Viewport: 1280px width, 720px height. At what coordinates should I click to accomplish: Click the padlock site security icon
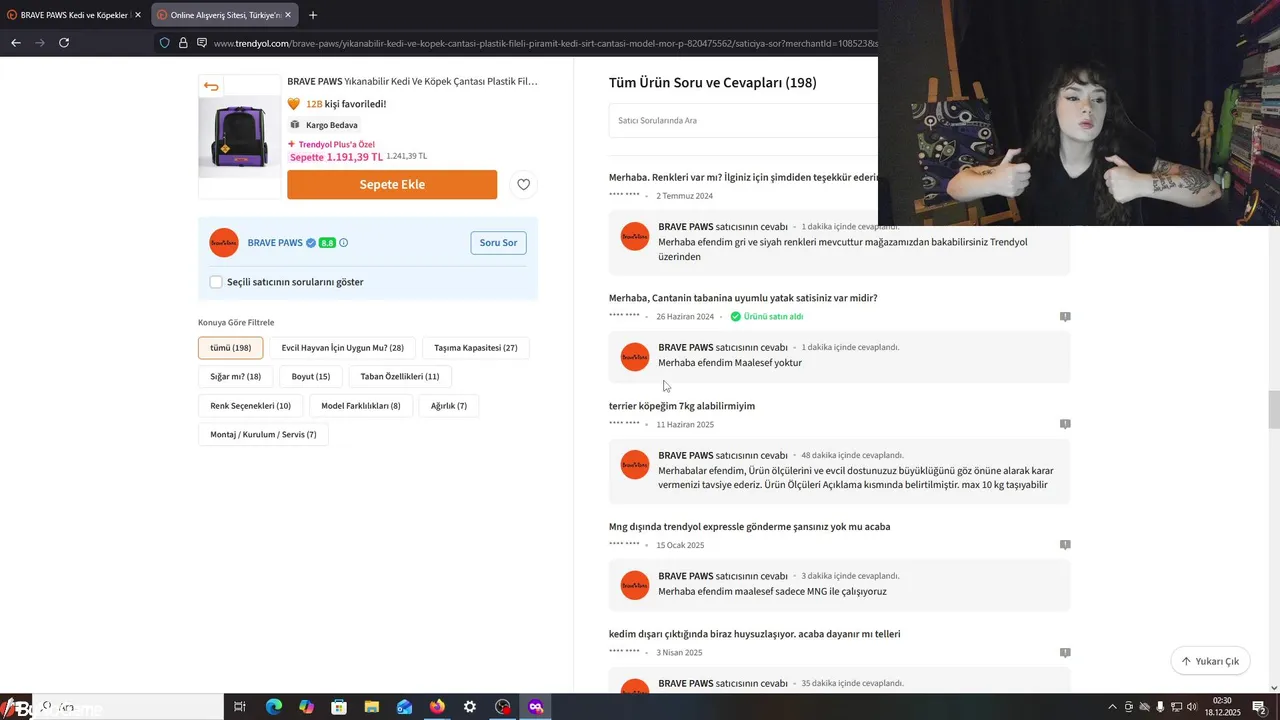[x=183, y=43]
